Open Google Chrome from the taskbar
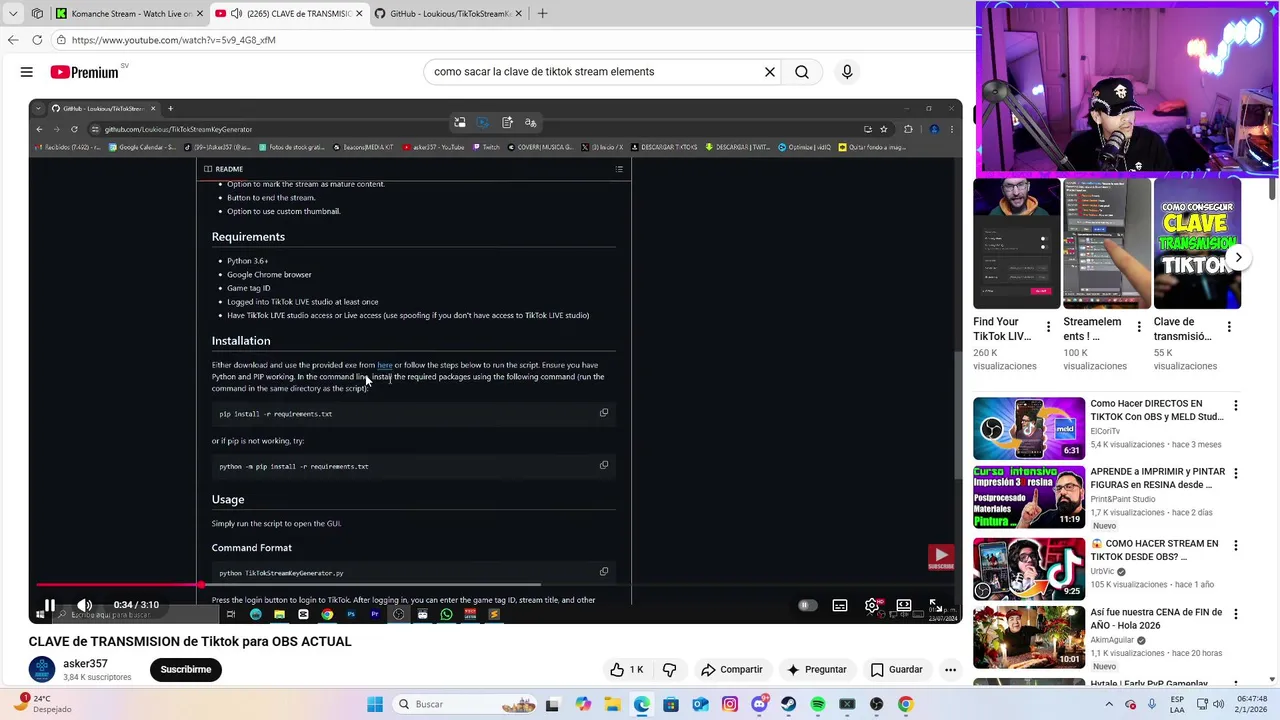 tap(906, 704)
